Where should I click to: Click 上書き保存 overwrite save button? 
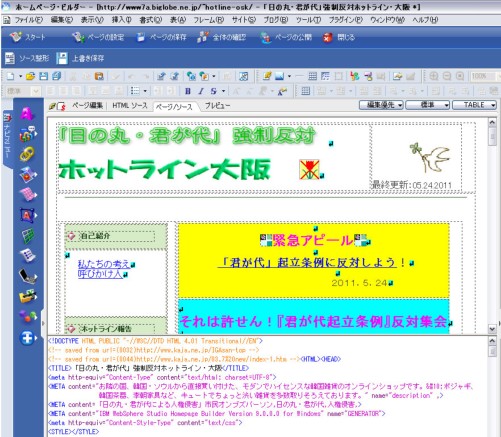tap(80, 58)
